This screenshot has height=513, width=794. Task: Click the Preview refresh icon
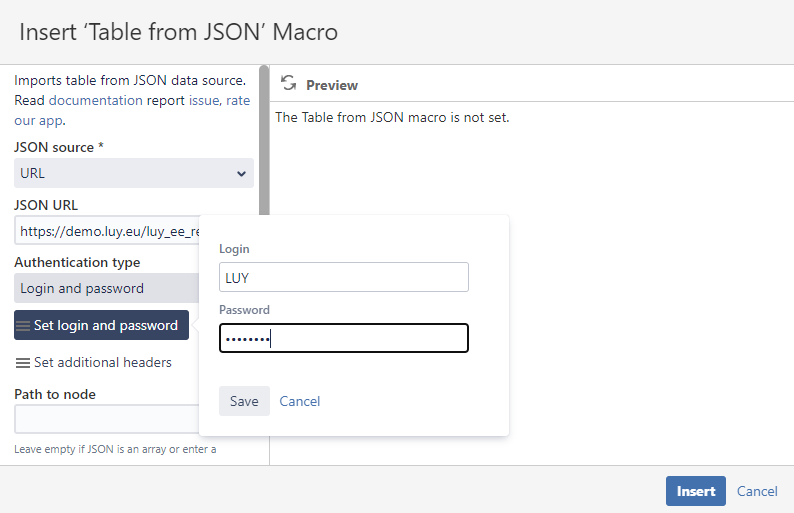click(x=289, y=84)
